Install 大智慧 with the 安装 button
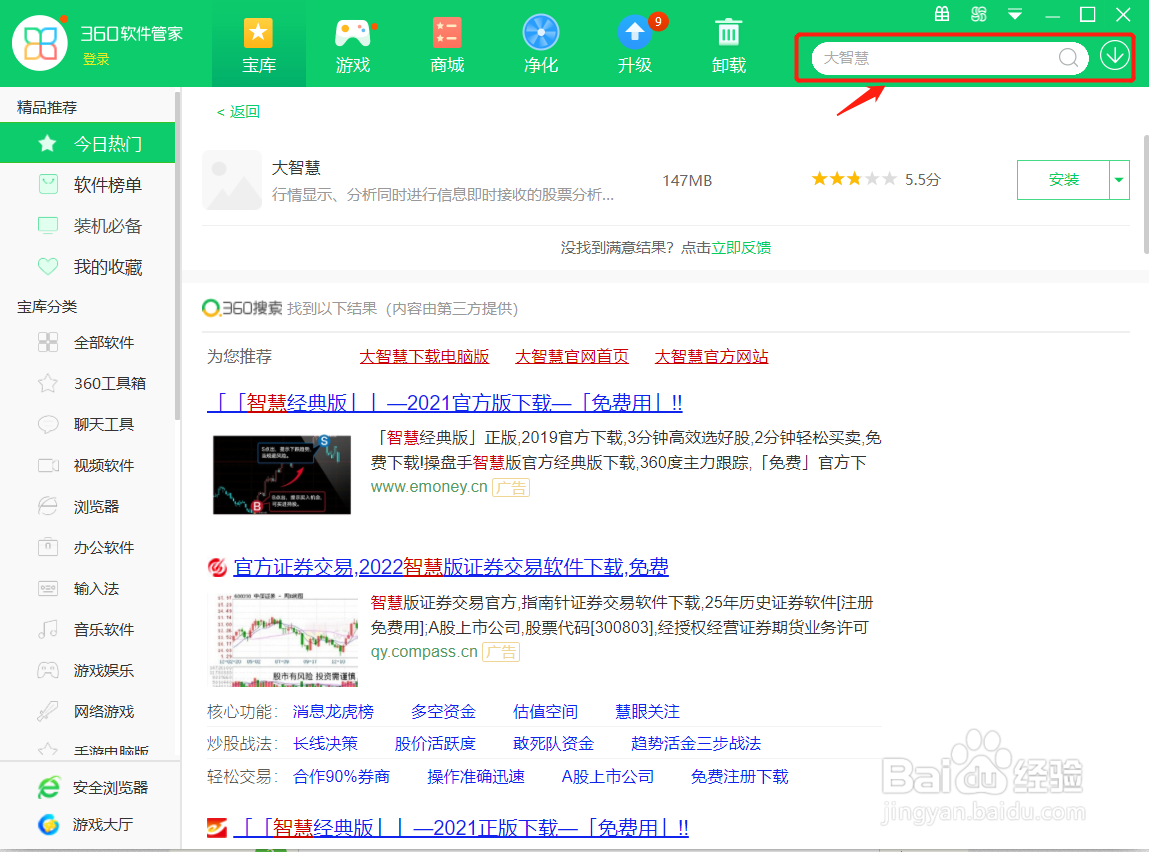This screenshot has width=1149, height=852. [x=1063, y=179]
